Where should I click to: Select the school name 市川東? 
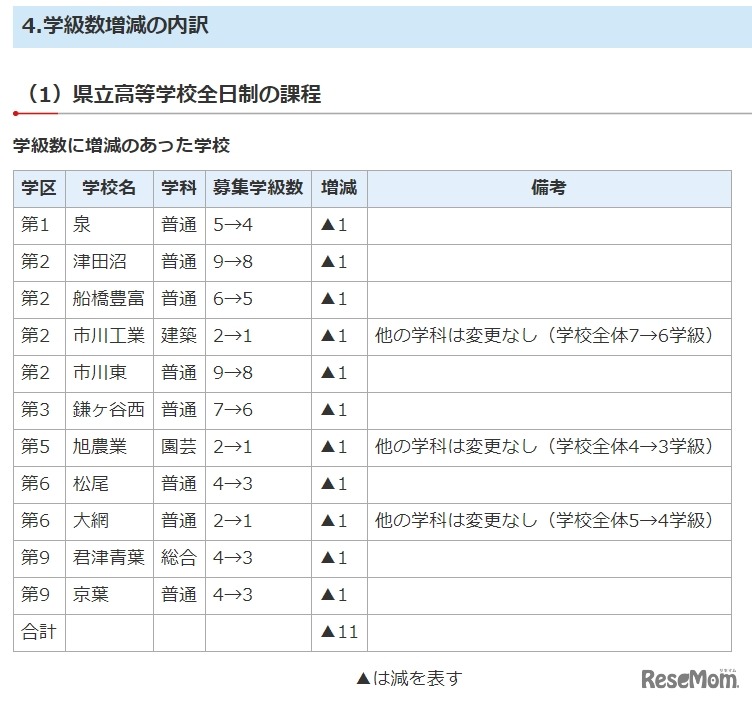(100, 373)
